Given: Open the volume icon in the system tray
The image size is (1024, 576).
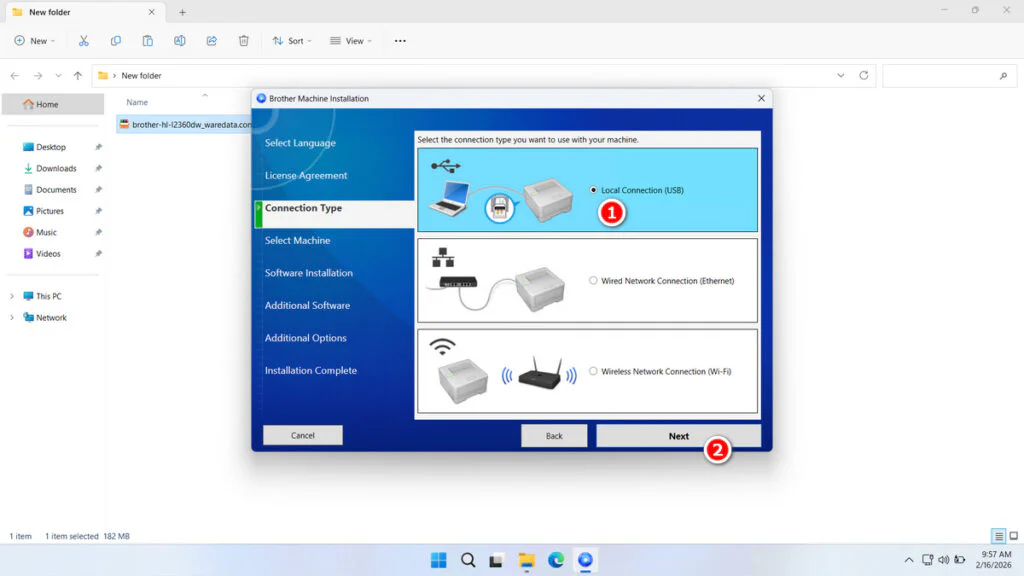Looking at the screenshot, I should (944, 559).
